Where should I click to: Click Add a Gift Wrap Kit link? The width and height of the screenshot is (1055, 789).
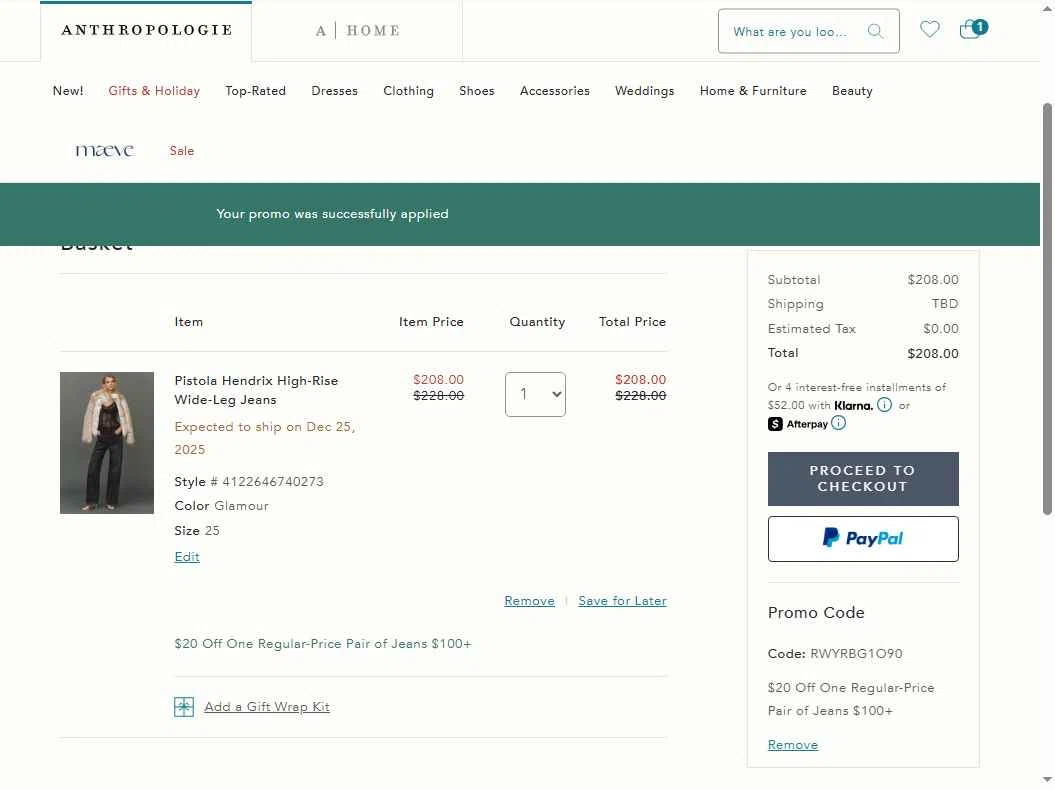tap(267, 707)
